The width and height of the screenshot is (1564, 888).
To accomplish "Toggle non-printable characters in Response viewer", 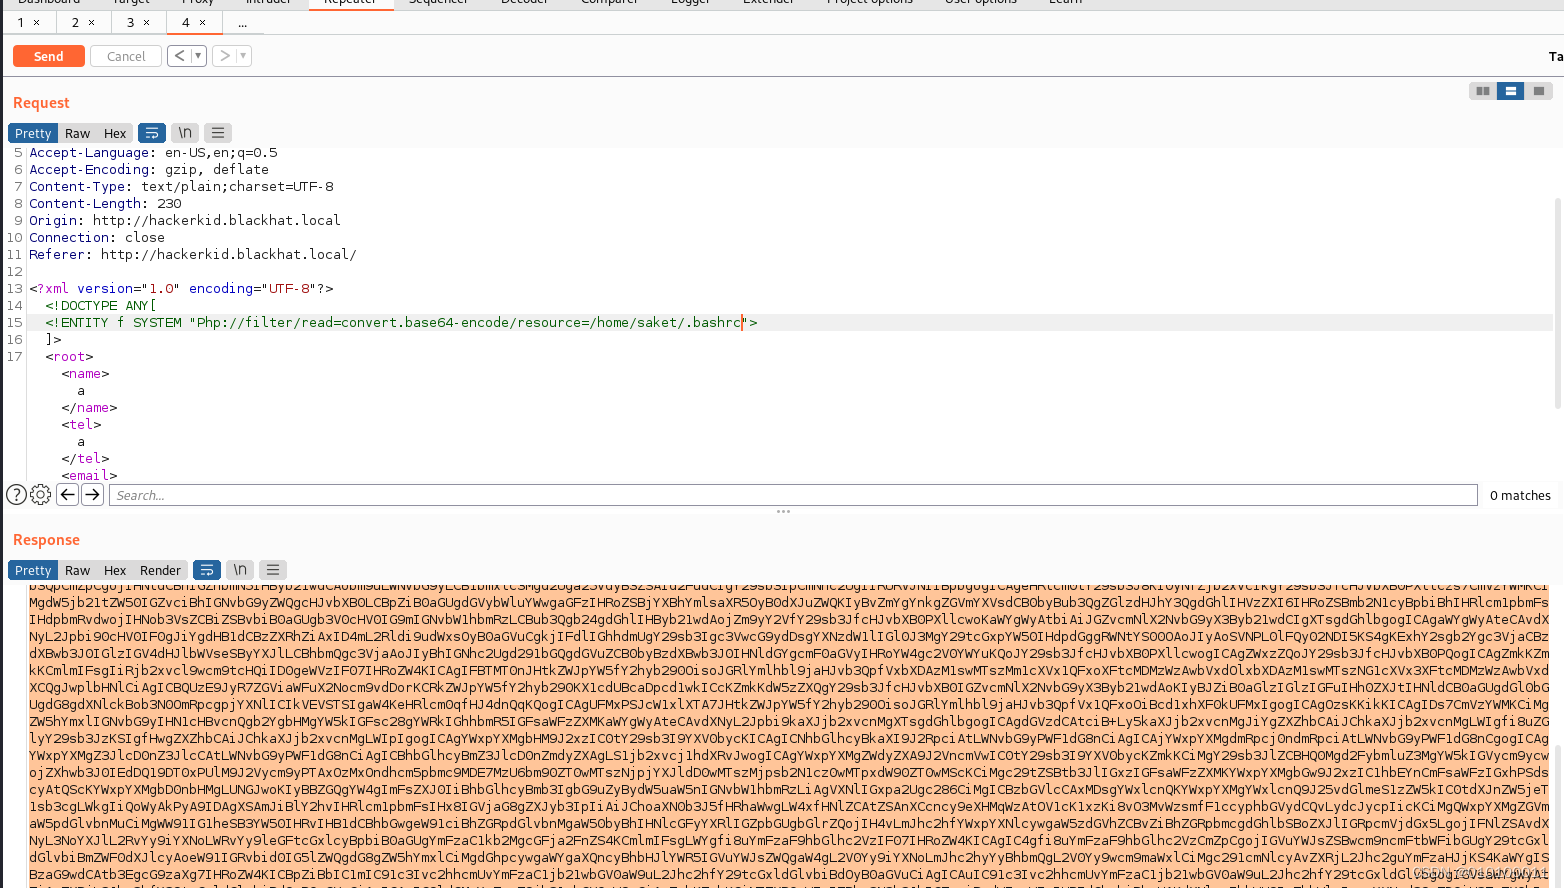I will [240, 569].
